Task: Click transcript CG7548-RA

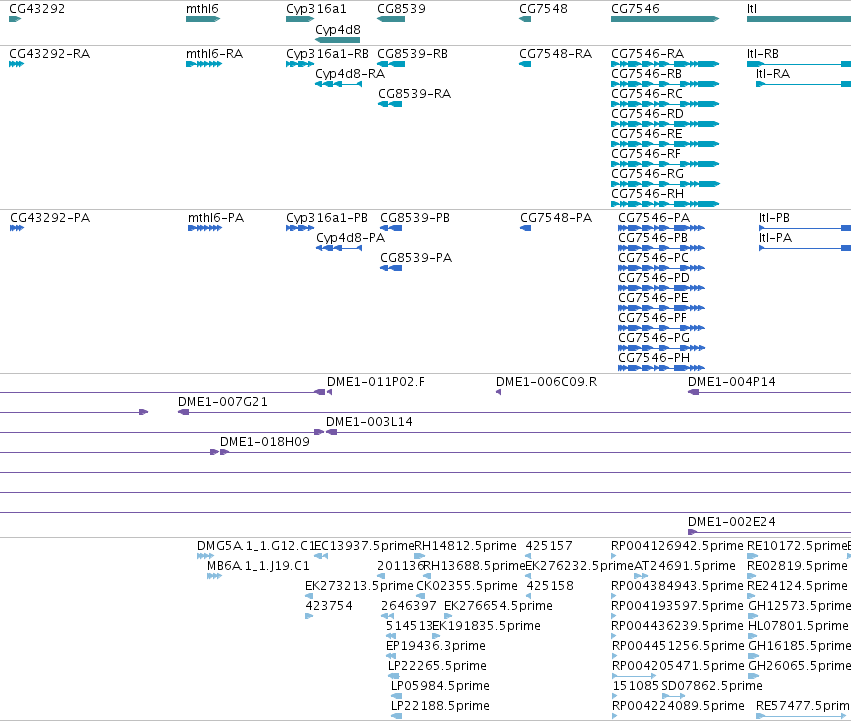Action: click(525, 64)
